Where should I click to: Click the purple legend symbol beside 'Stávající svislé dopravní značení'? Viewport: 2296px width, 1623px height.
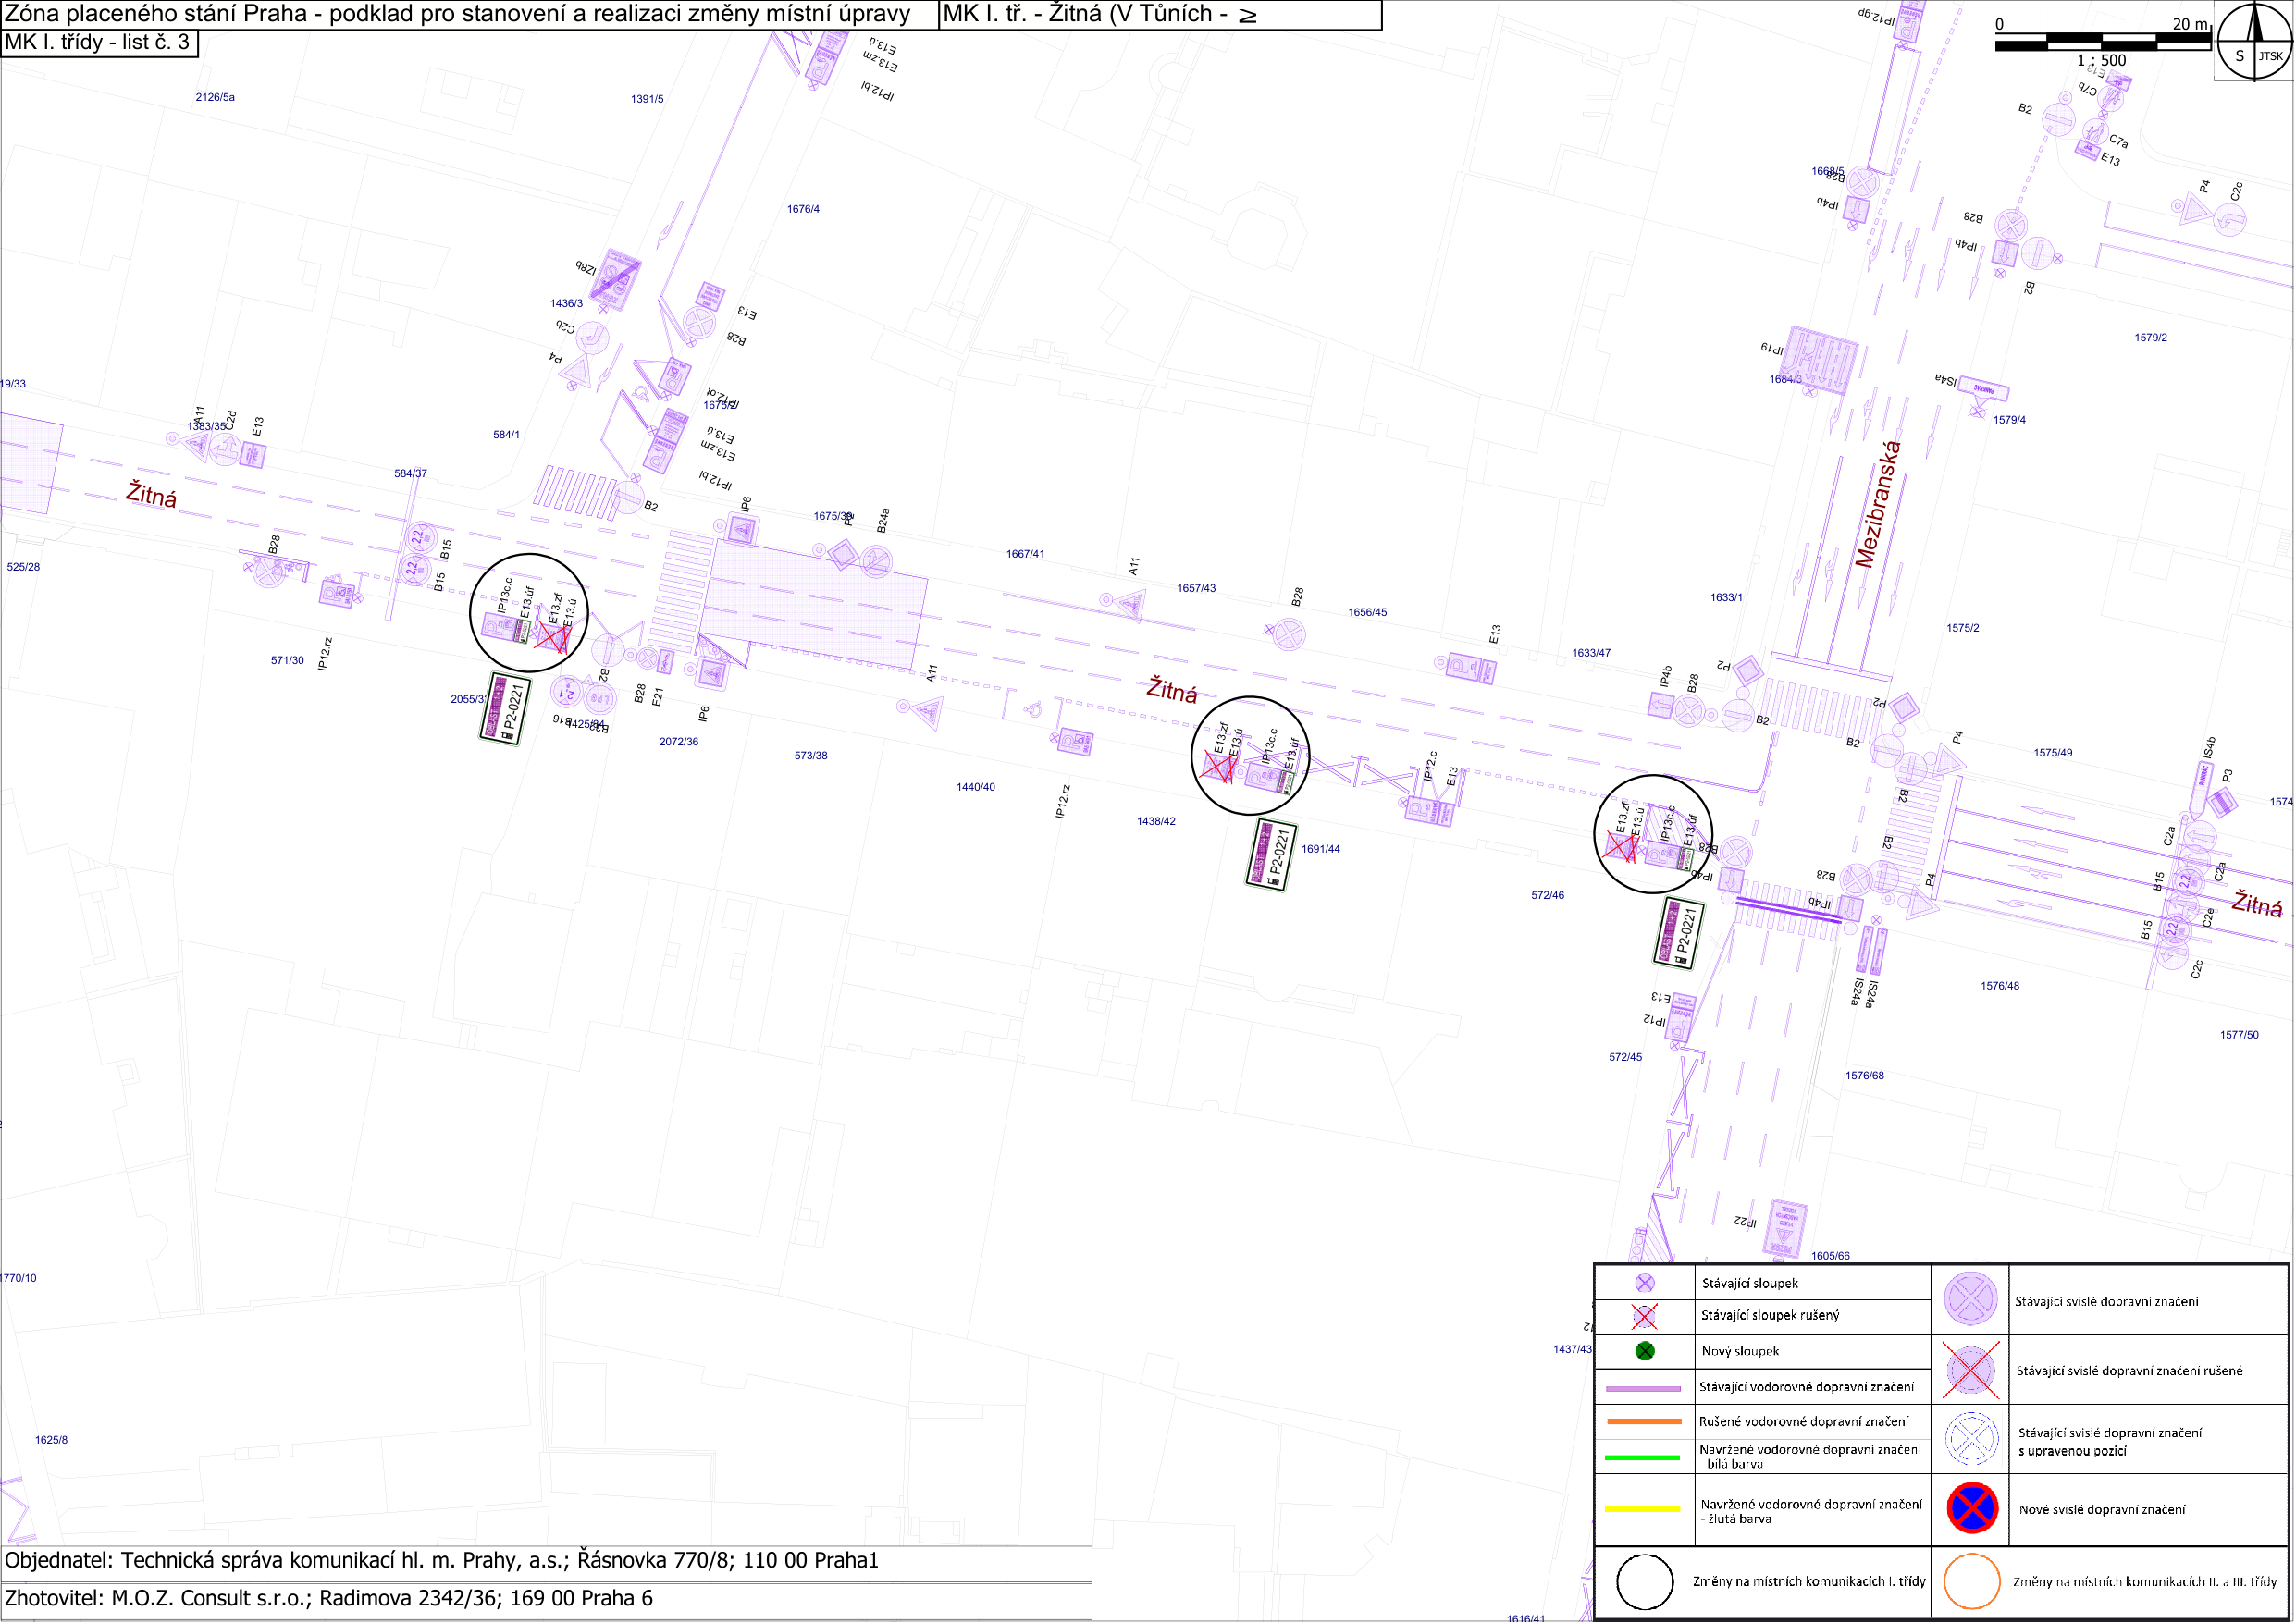click(1972, 1300)
